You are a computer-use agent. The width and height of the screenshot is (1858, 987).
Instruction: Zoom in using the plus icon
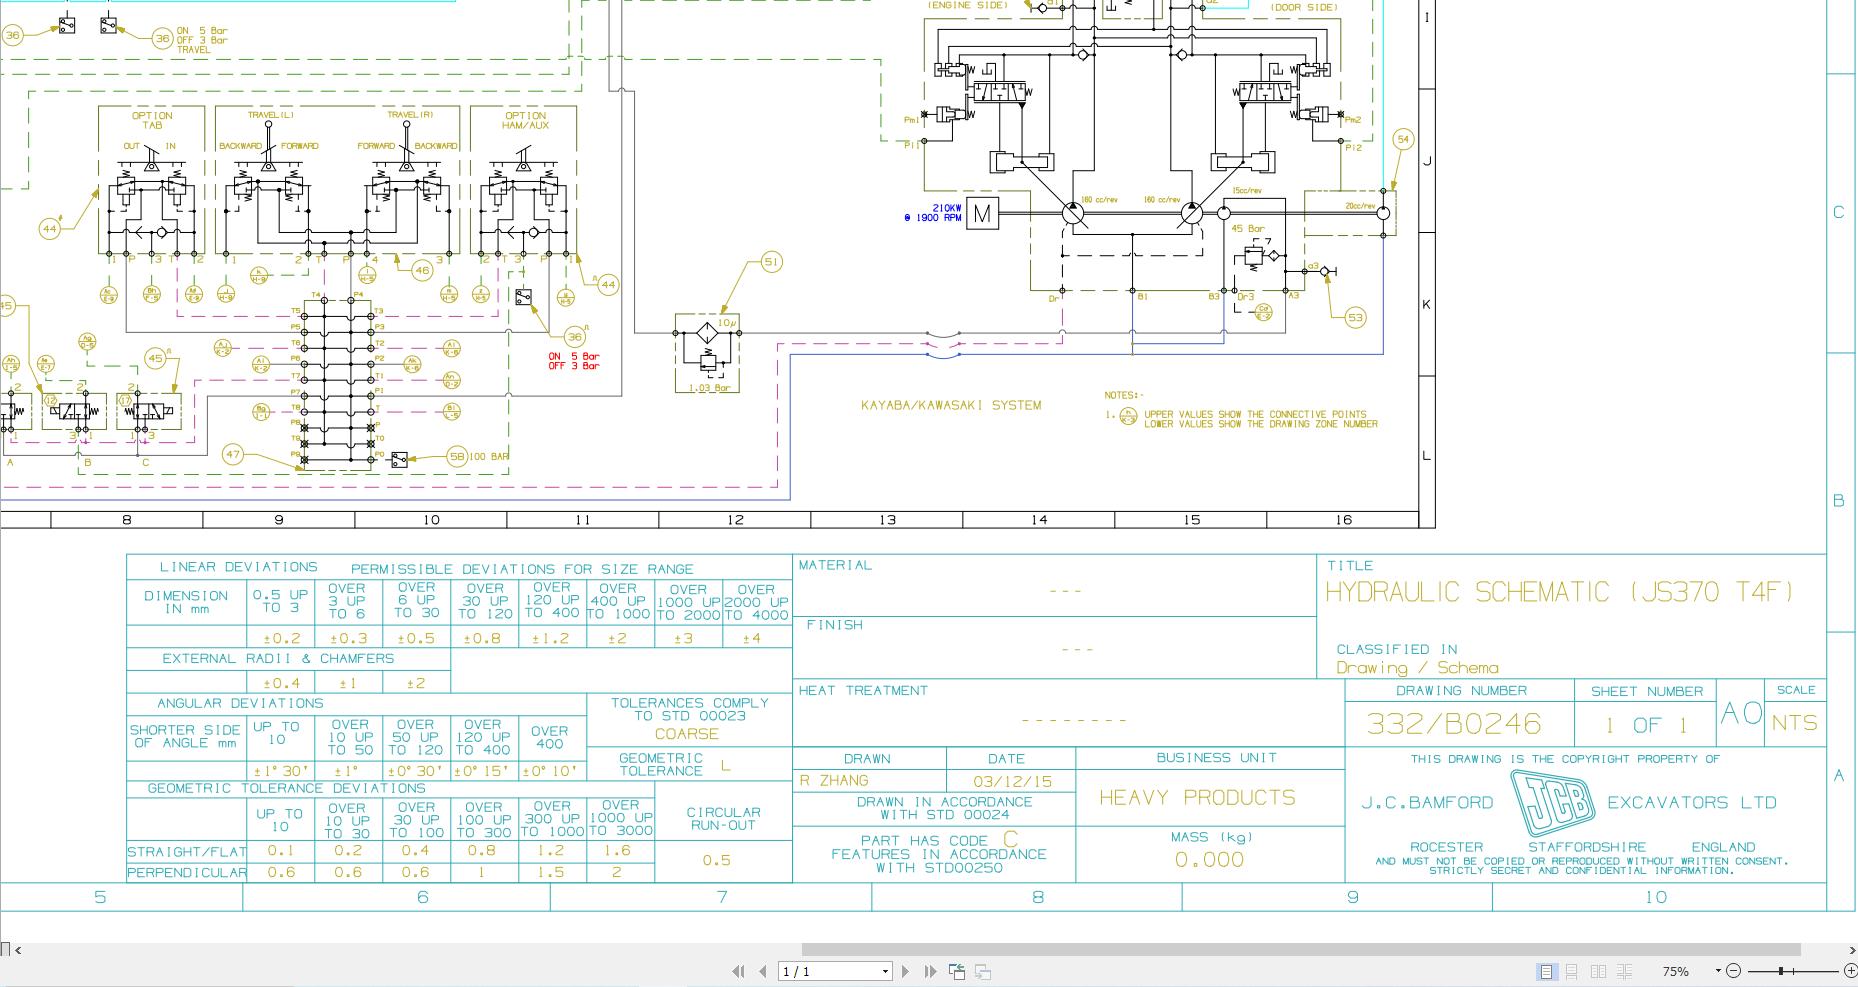(1850, 970)
